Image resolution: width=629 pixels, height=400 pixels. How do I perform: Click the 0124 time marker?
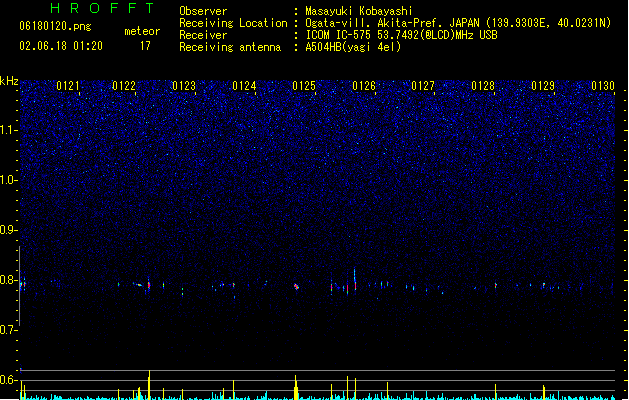[244, 86]
